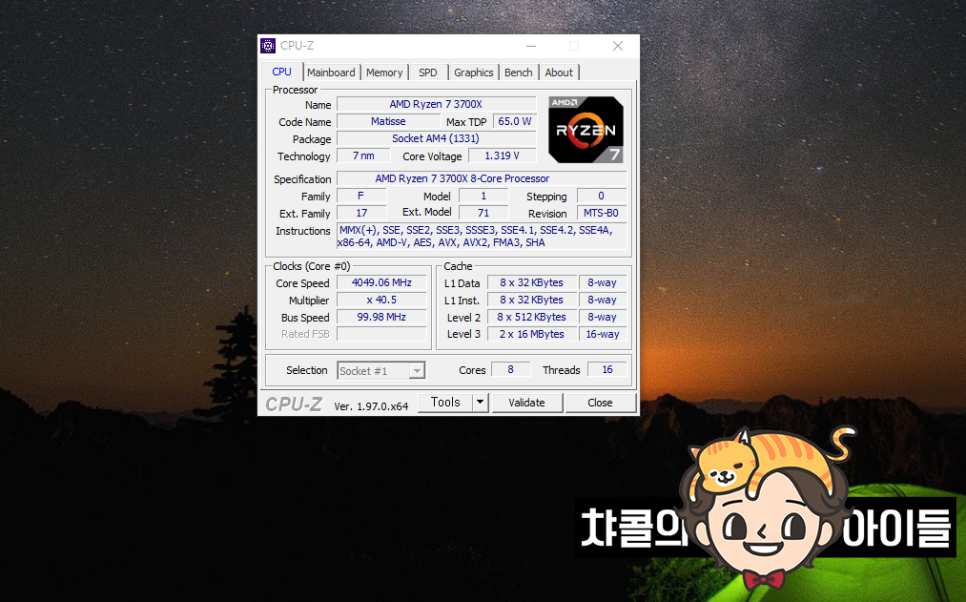Switch to the CPU tab
The height and width of the screenshot is (602, 966).
282,72
